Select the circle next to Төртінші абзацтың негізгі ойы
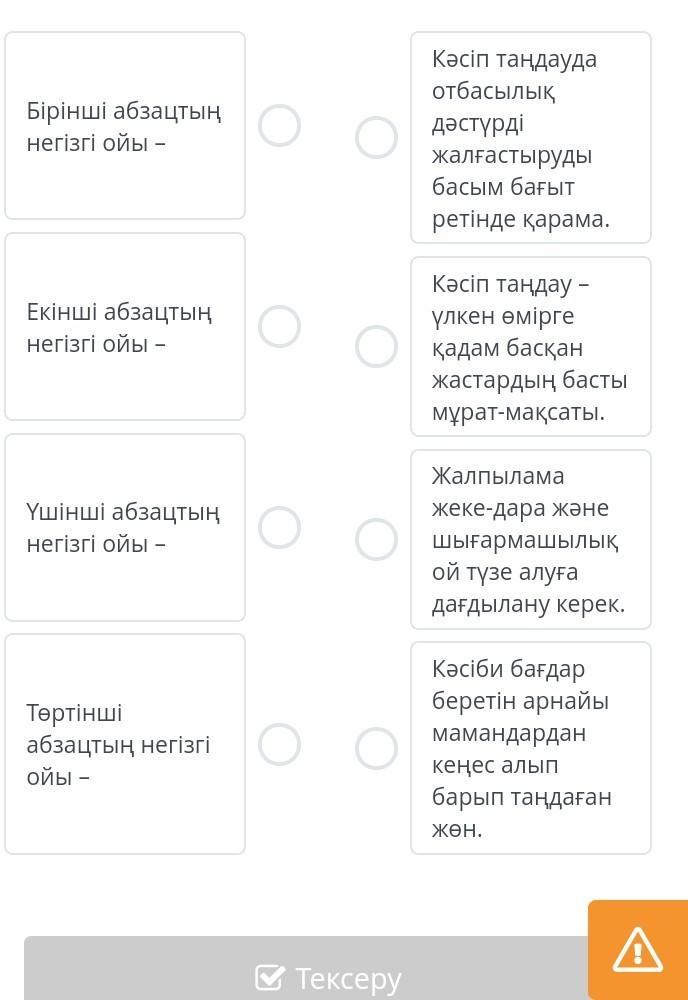Viewport: 688px width, 1000px height. click(x=279, y=744)
